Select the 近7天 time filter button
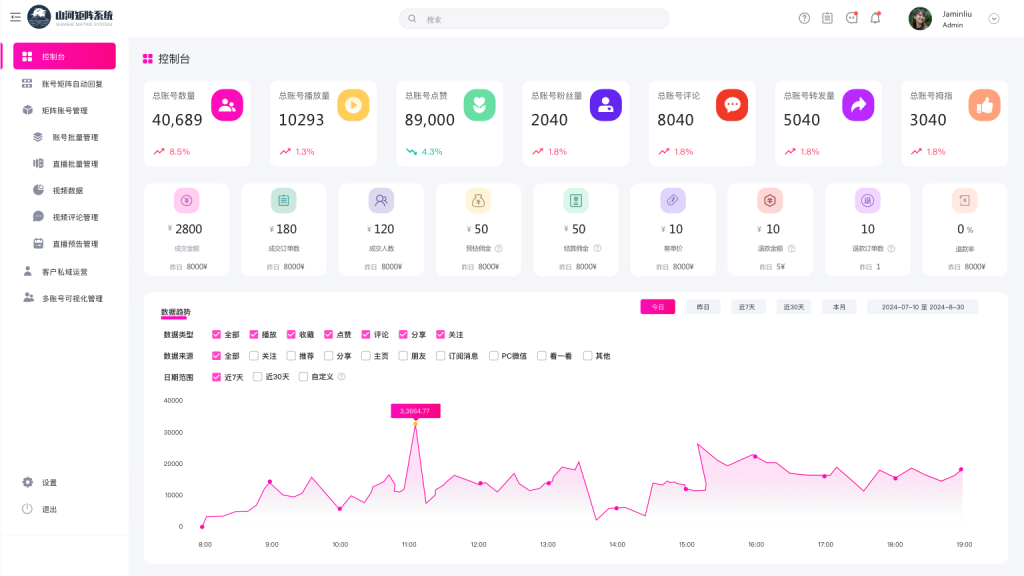This screenshot has width=1024, height=576. [x=747, y=307]
